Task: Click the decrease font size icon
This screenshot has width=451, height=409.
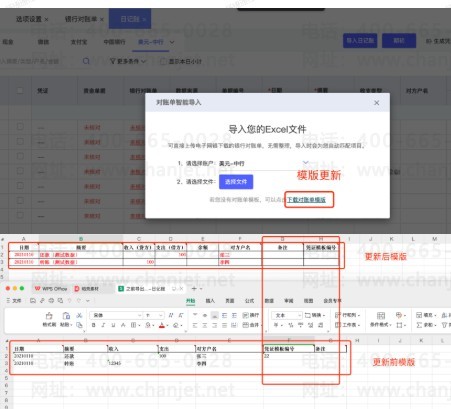Action: 181,315
